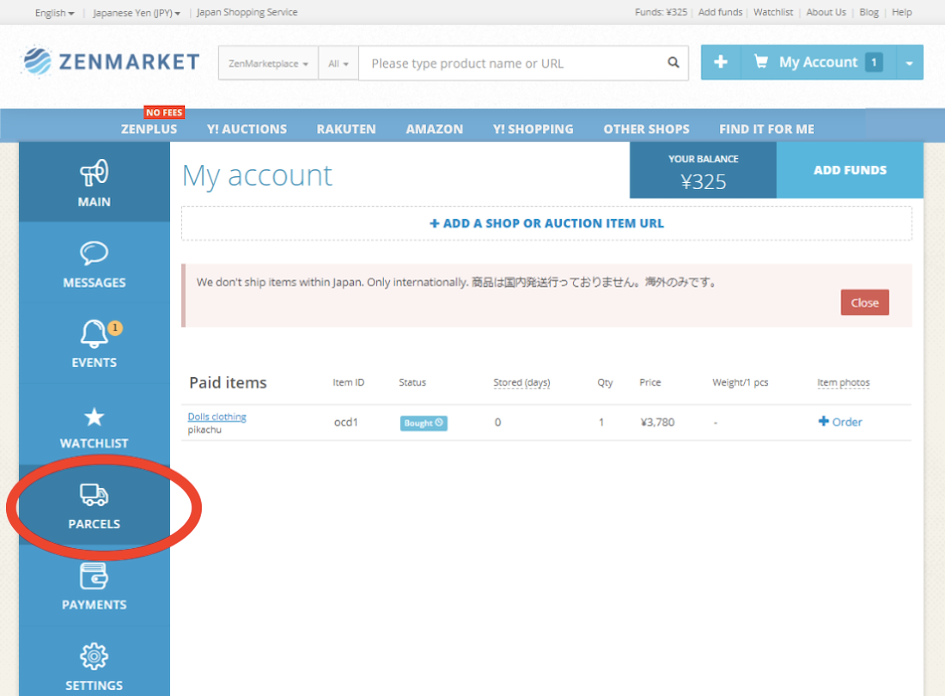This screenshot has height=696, width=945.
Task: Click Watchlist link in top bar
Action: tap(773, 12)
